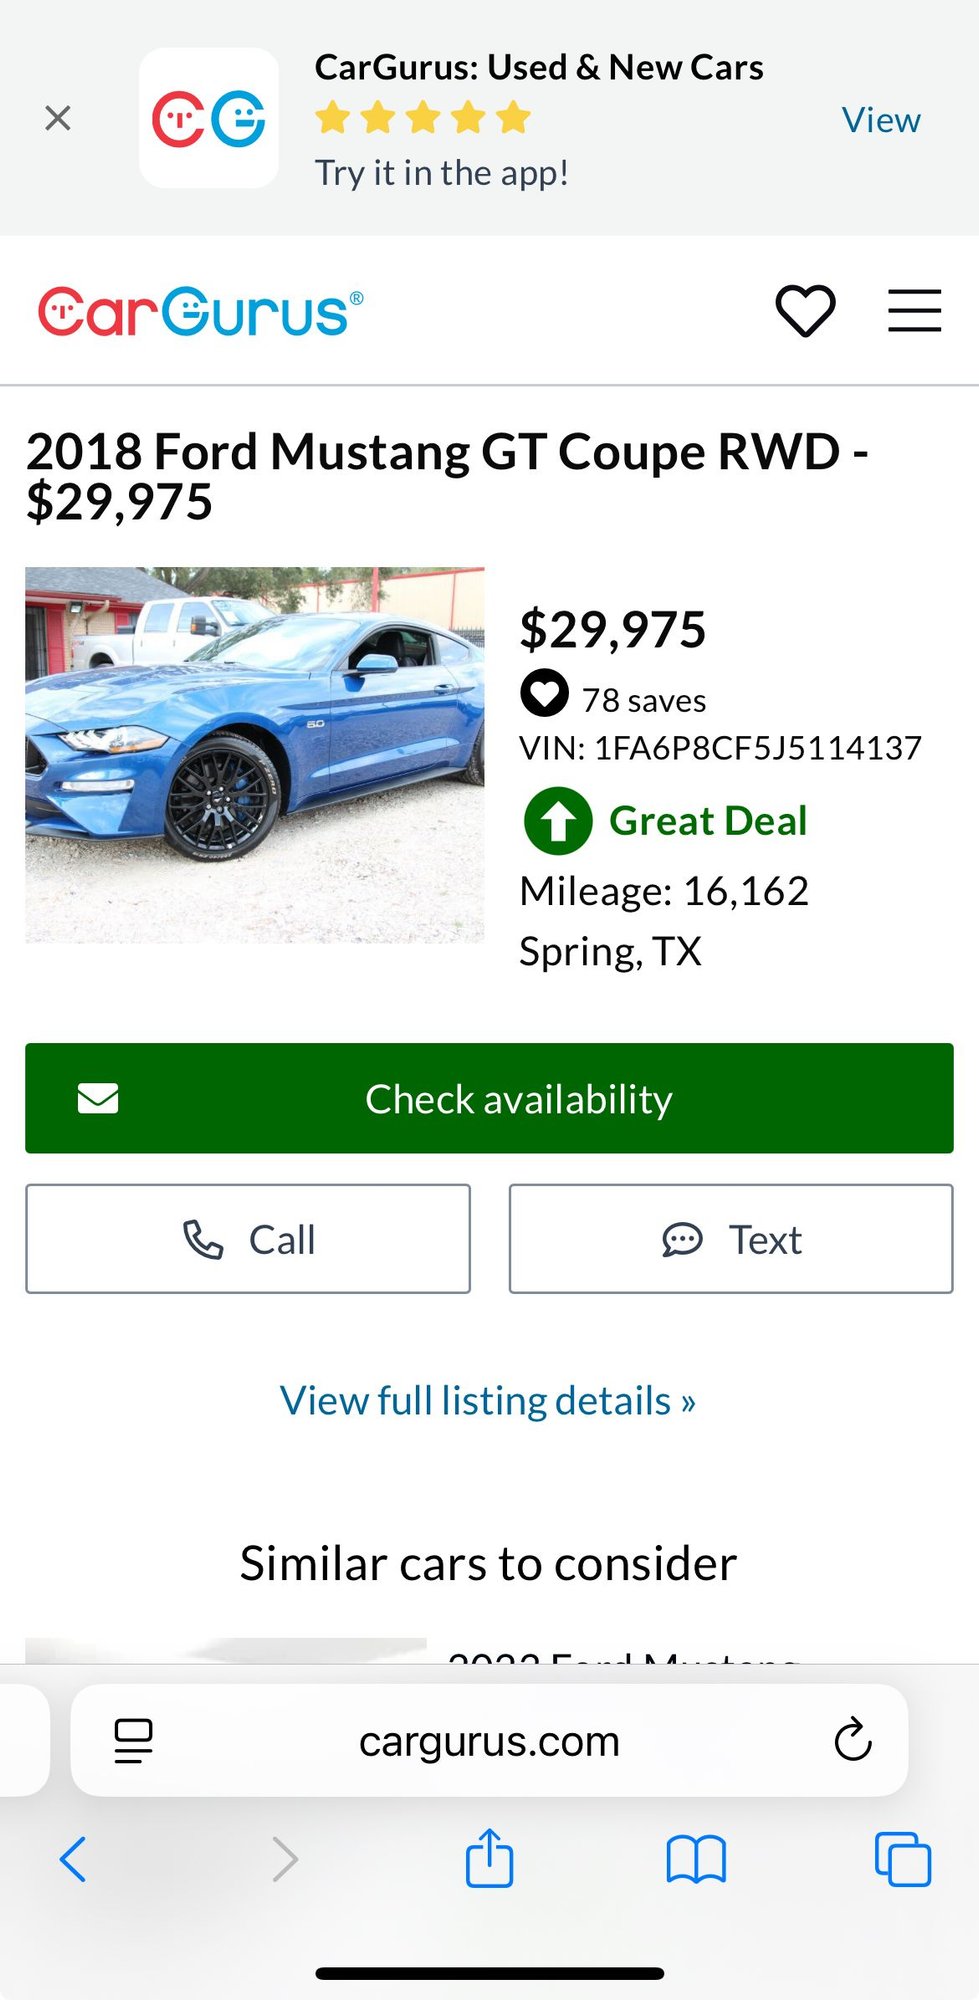The image size is (979, 2000).
Task: Open Safari page settings reader icon
Action: (x=134, y=1741)
